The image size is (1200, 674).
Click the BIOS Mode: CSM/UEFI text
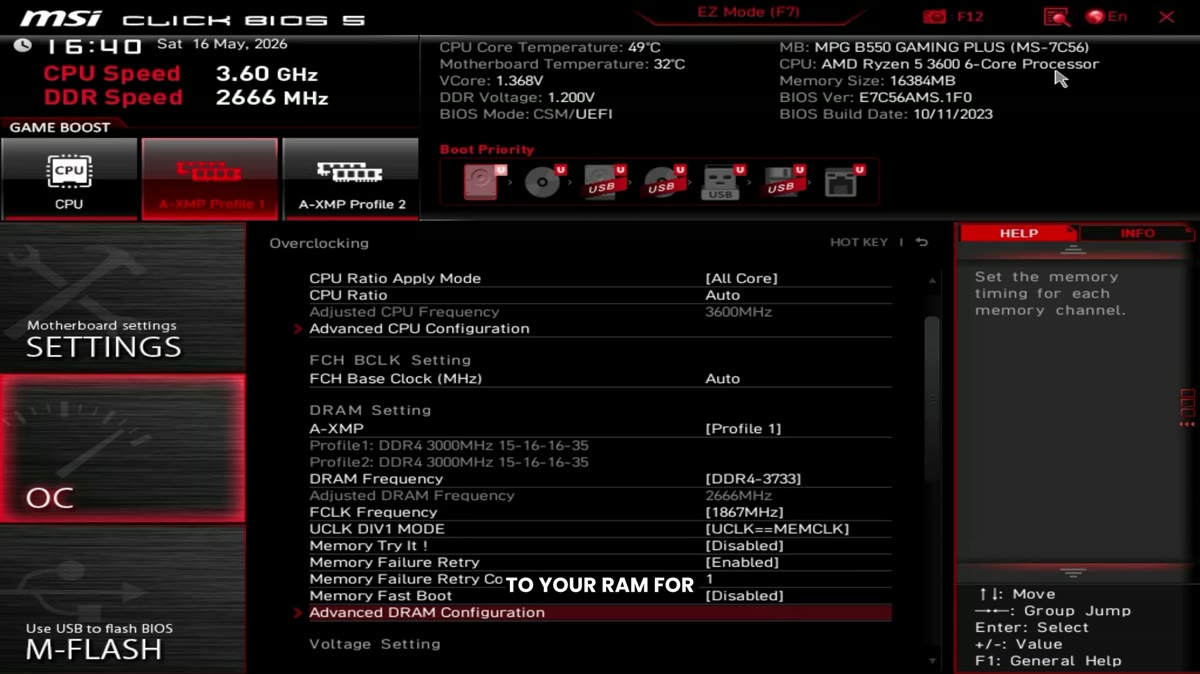tap(526, 114)
